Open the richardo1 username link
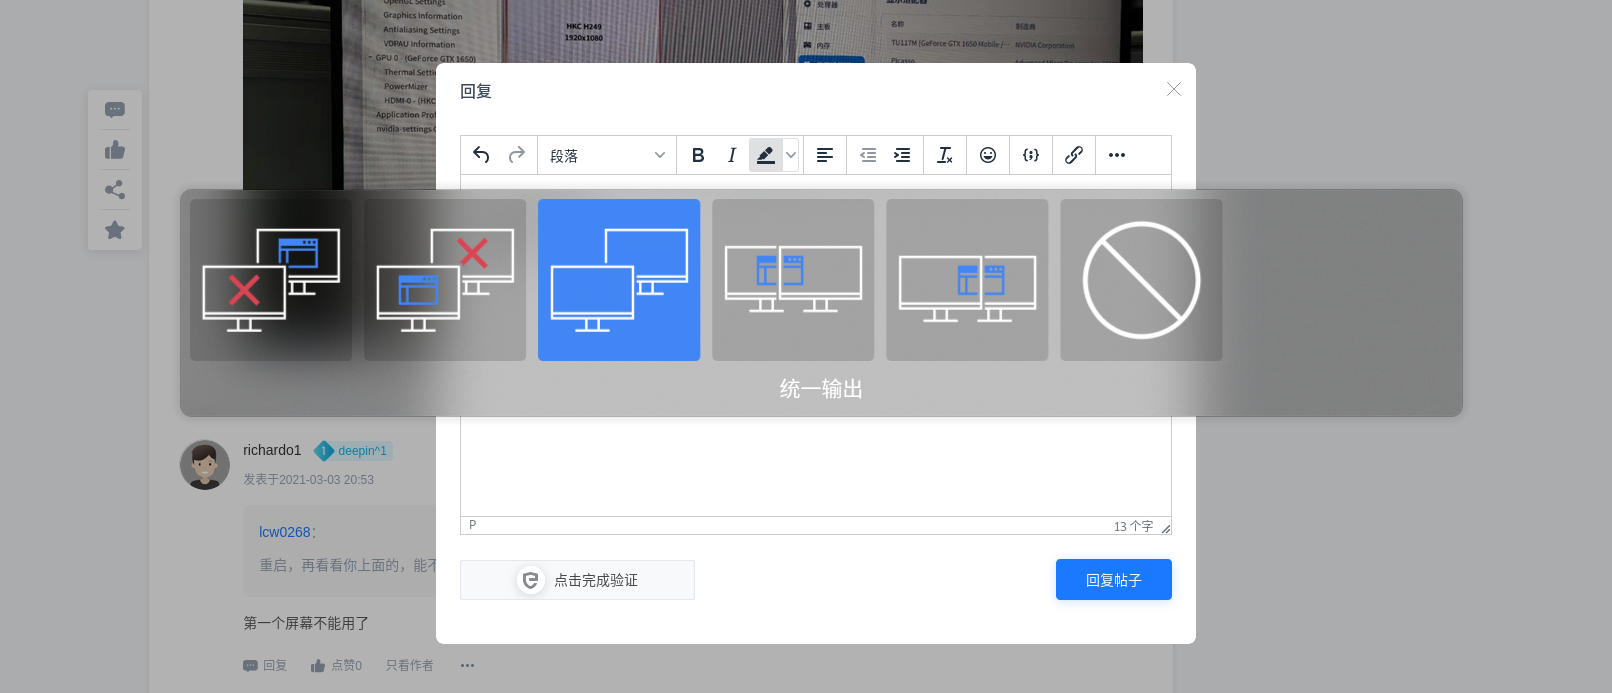 tap(272, 450)
